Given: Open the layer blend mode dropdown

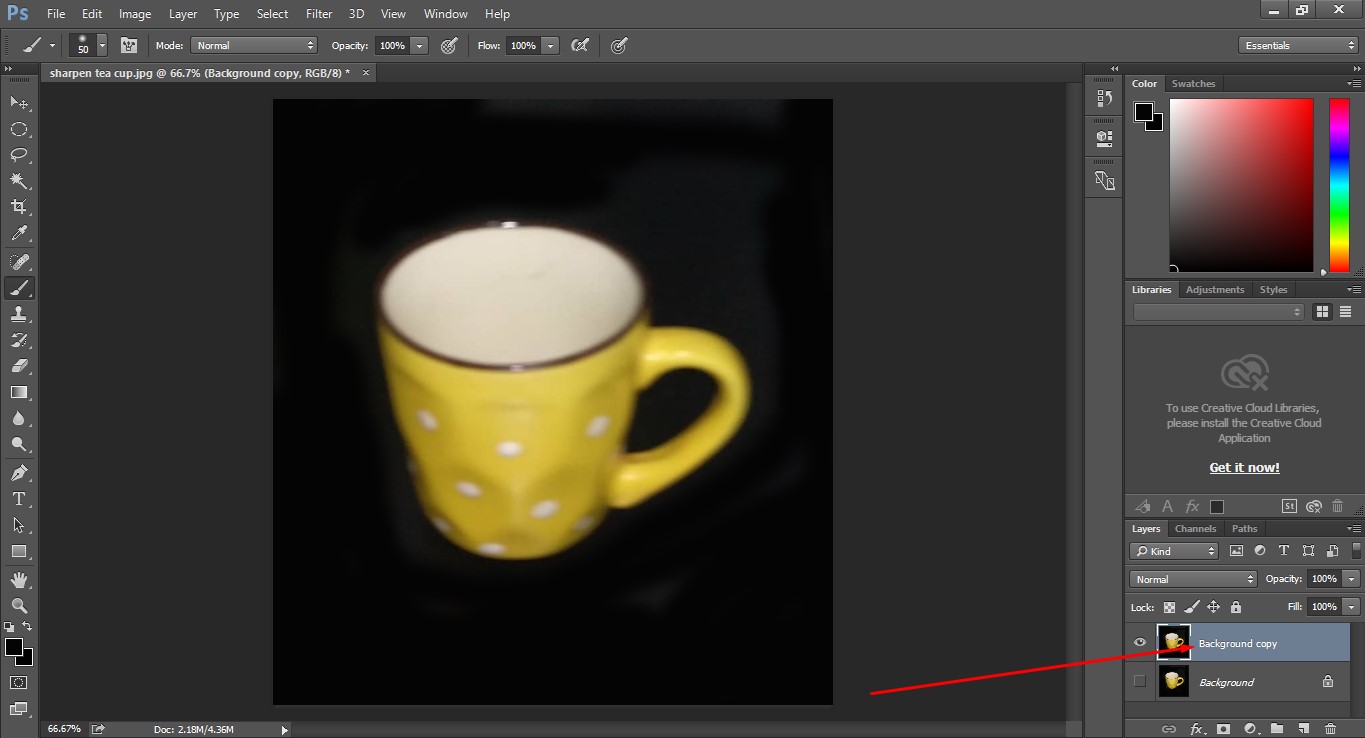Looking at the screenshot, I should [x=1193, y=579].
